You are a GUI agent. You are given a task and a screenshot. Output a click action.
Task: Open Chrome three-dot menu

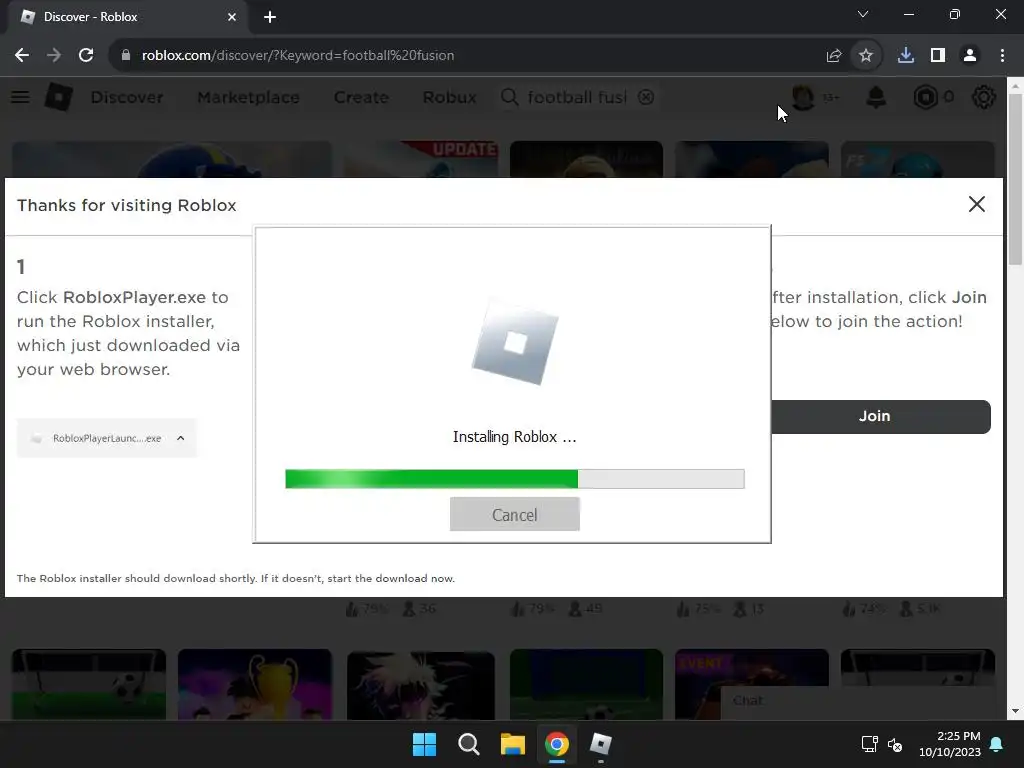coord(1002,56)
